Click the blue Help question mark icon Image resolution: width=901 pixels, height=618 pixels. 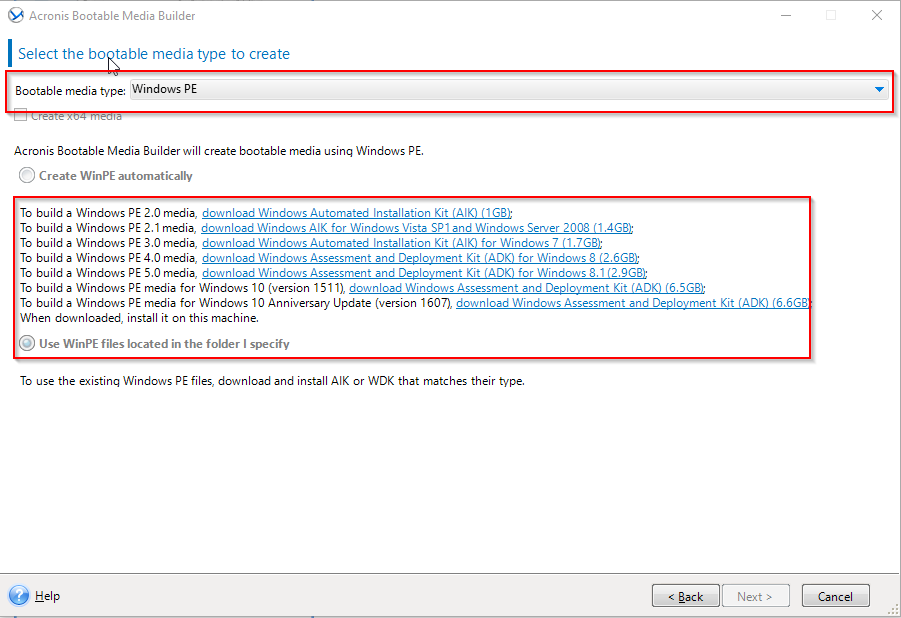click(x=18, y=596)
